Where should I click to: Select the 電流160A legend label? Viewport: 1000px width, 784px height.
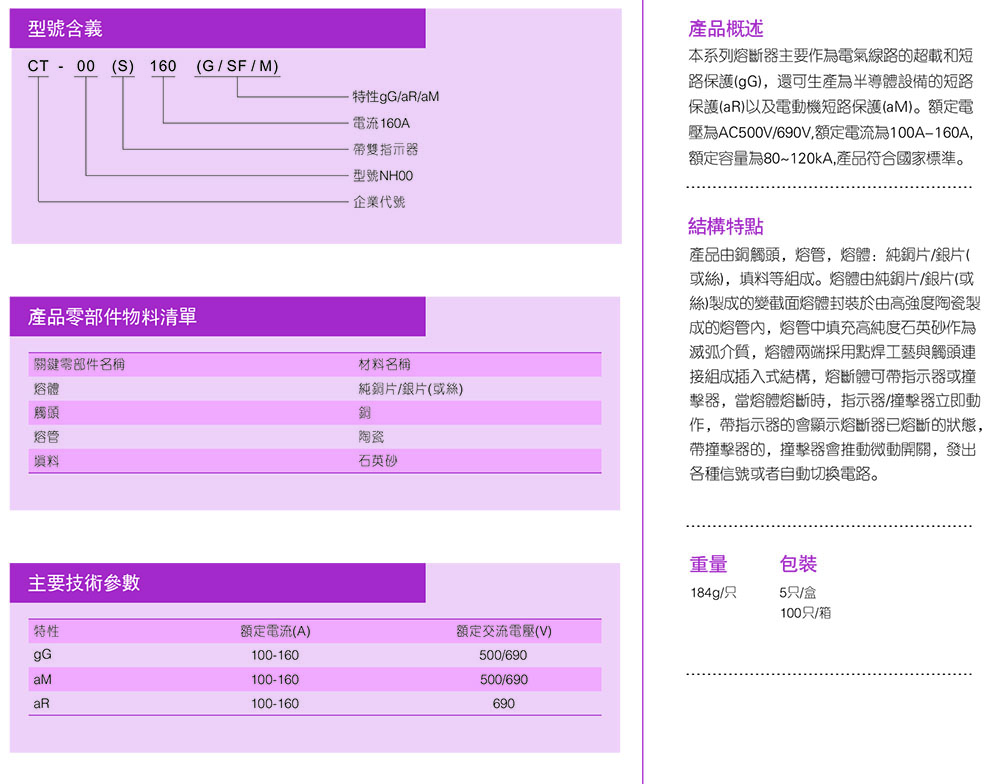(x=381, y=124)
